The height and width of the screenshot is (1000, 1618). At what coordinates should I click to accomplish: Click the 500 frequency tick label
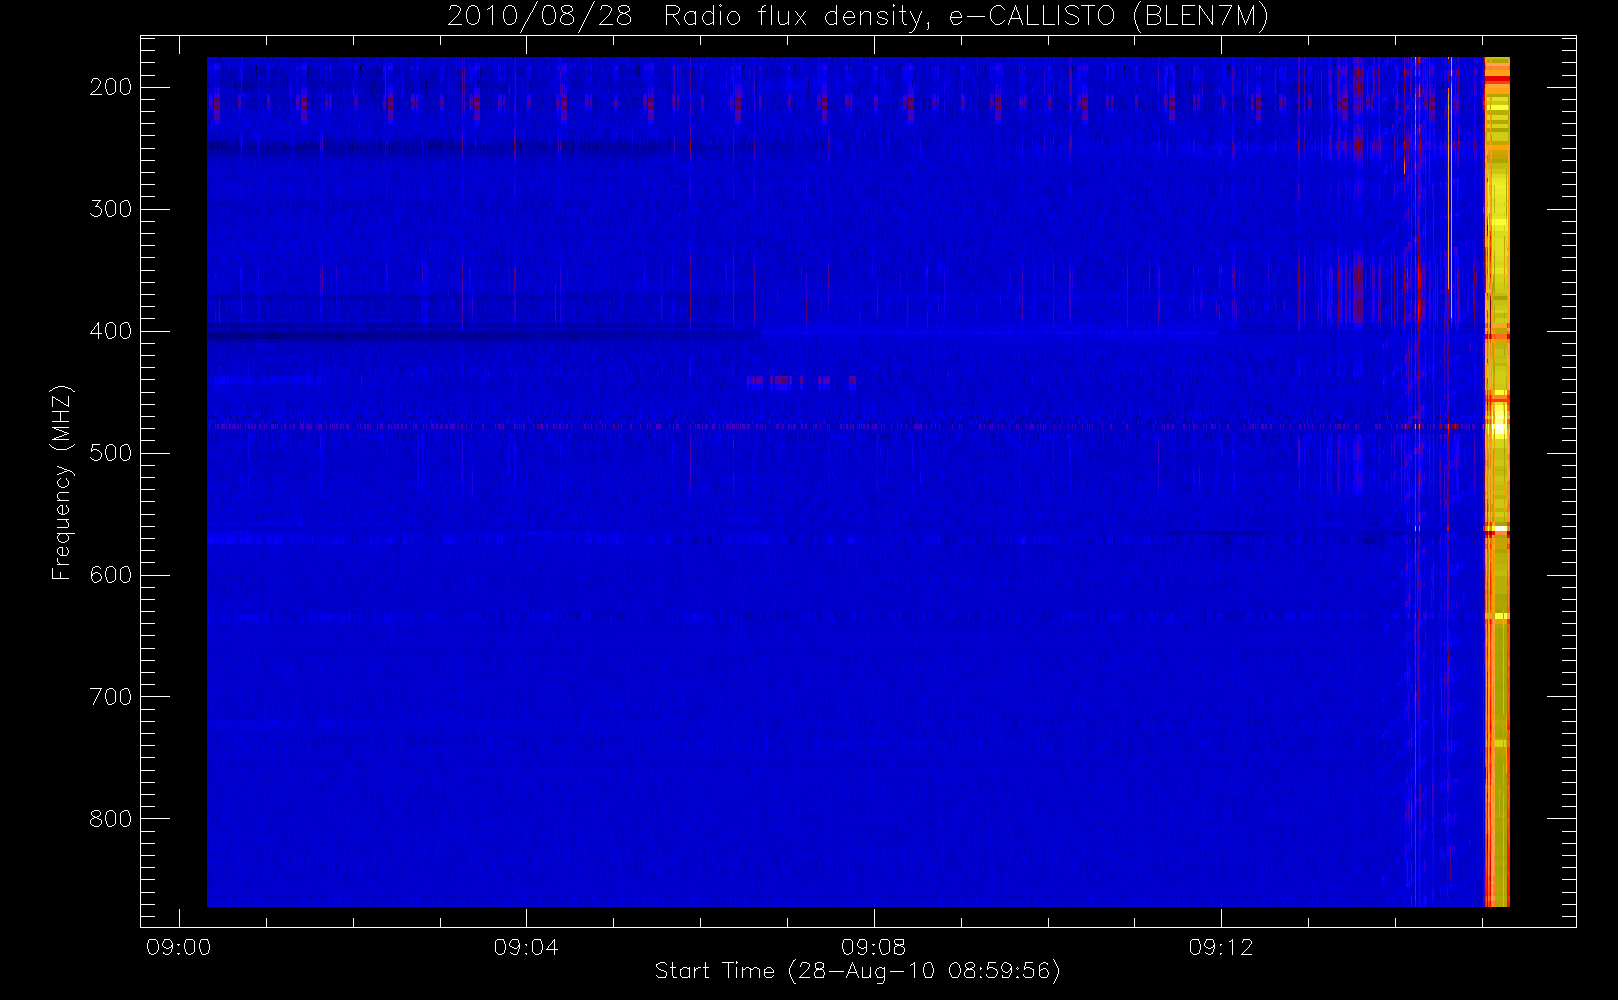point(111,453)
